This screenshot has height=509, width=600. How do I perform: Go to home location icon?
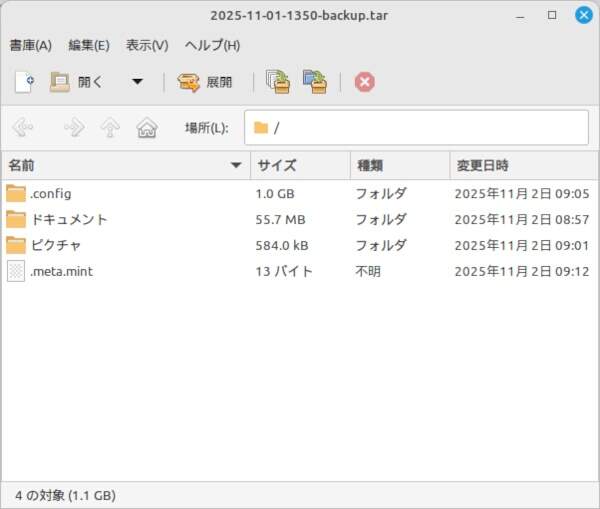[147, 127]
